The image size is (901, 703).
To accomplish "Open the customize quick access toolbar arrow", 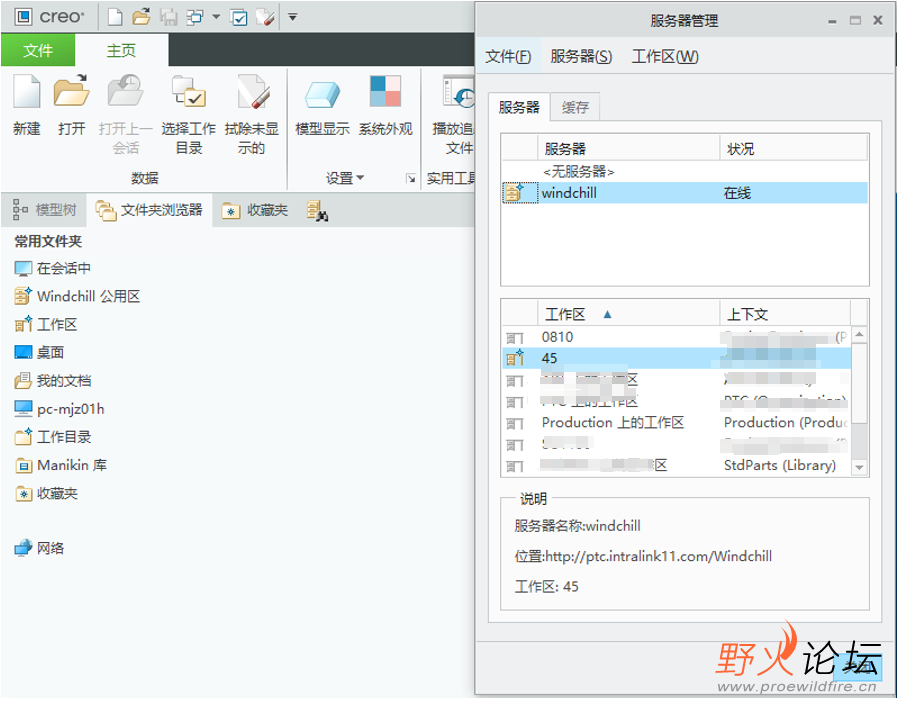I will coord(292,17).
